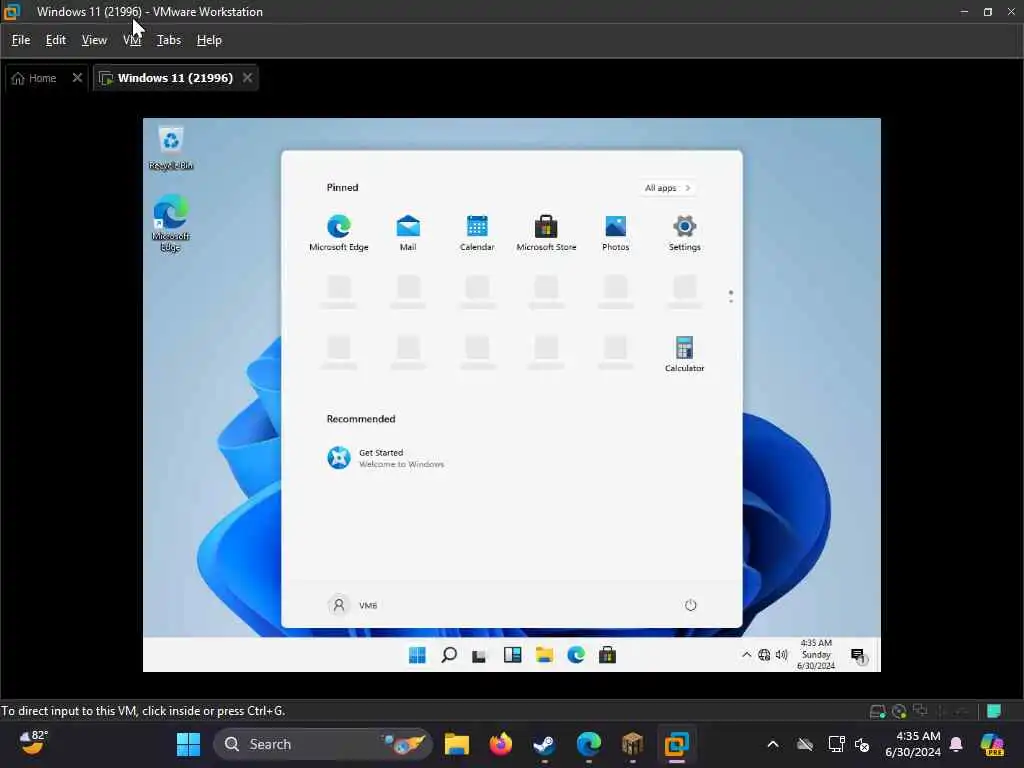
Task: Open the Microsoft Edge desktop shortcut in VM
Action: (x=170, y=223)
